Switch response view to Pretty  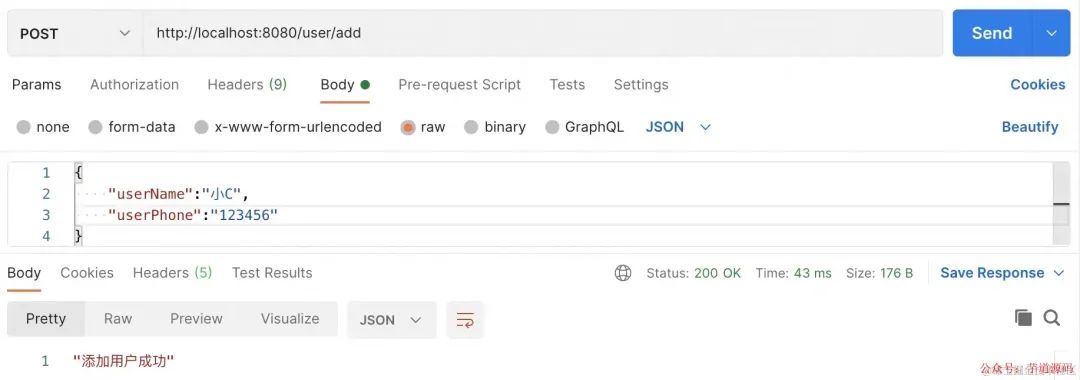(45, 319)
